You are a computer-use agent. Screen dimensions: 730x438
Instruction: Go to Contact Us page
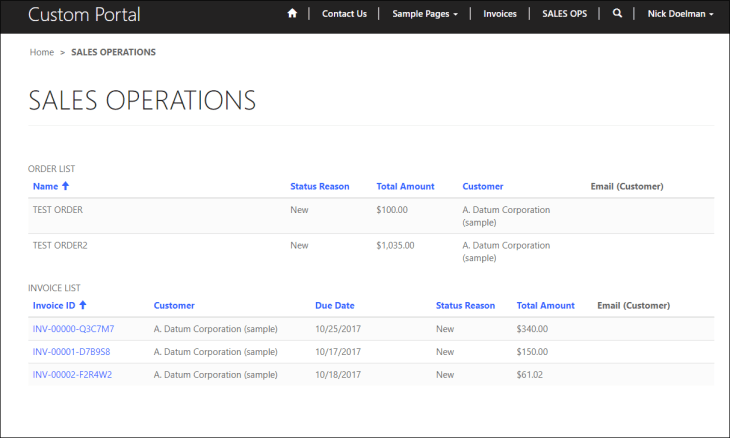(x=344, y=14)
